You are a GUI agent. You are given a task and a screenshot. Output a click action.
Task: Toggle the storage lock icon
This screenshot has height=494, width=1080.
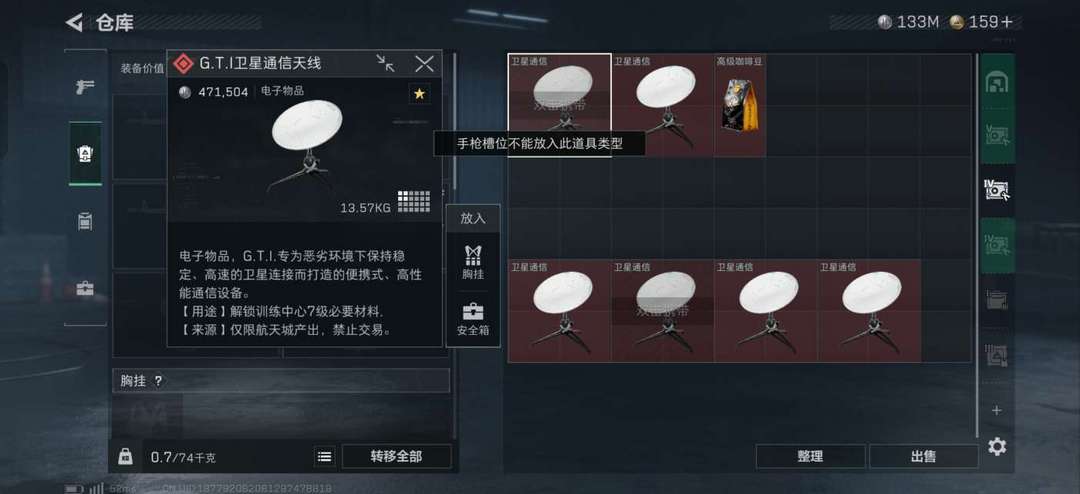(125, 456)
